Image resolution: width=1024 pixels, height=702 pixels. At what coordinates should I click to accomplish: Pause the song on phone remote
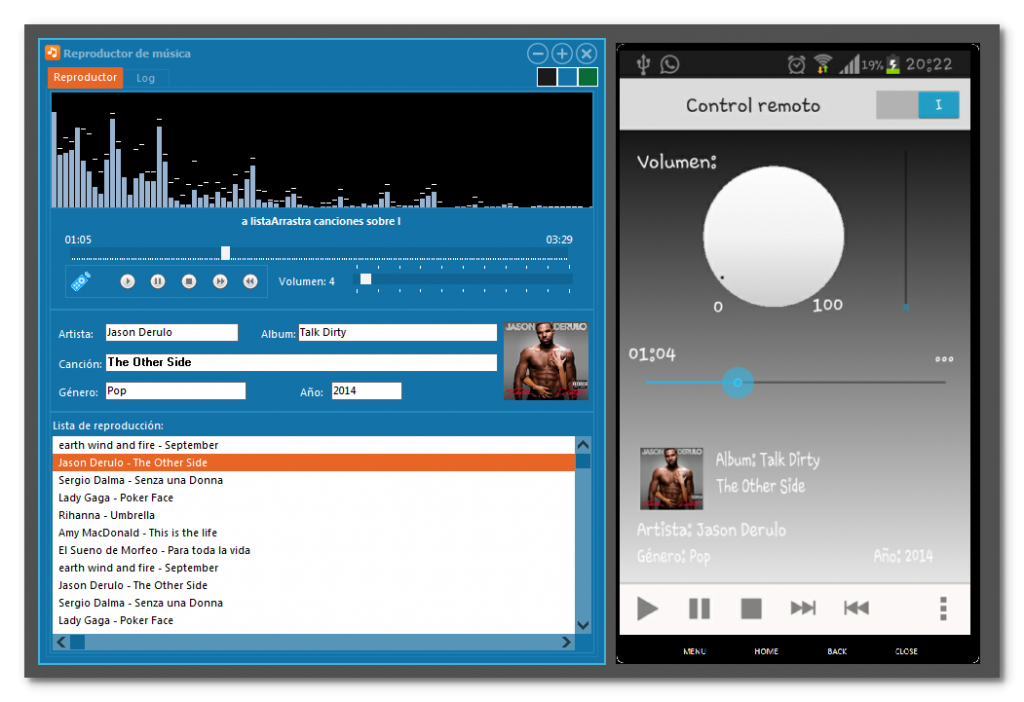click(699, 609)
